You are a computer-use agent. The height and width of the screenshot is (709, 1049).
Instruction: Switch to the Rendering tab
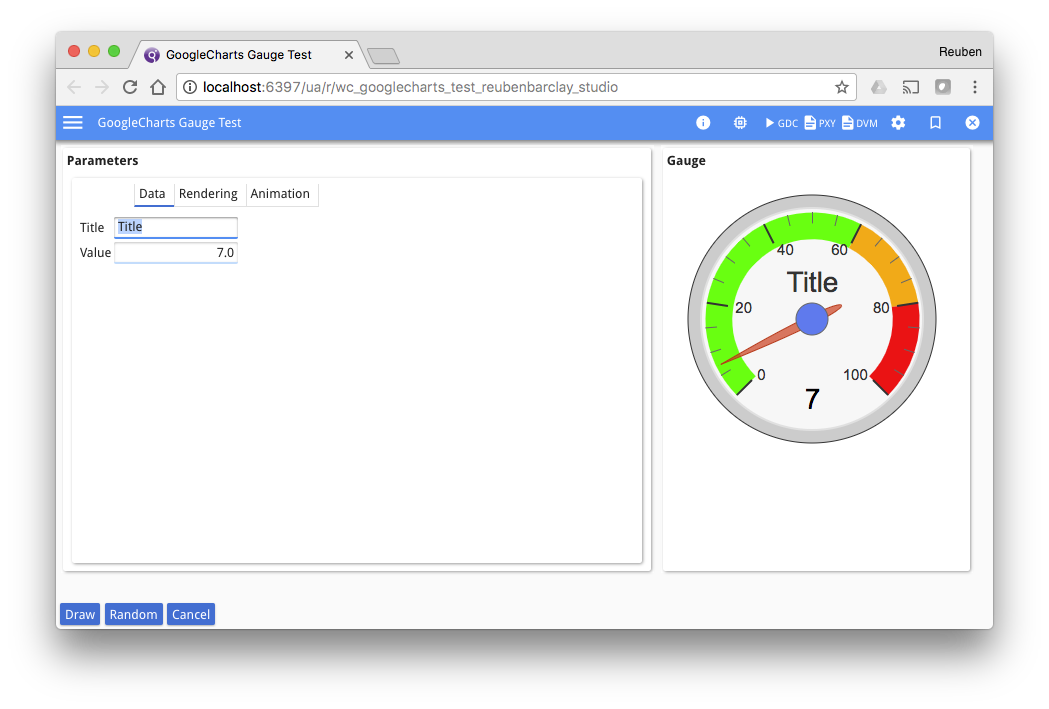tap(208, 193)
